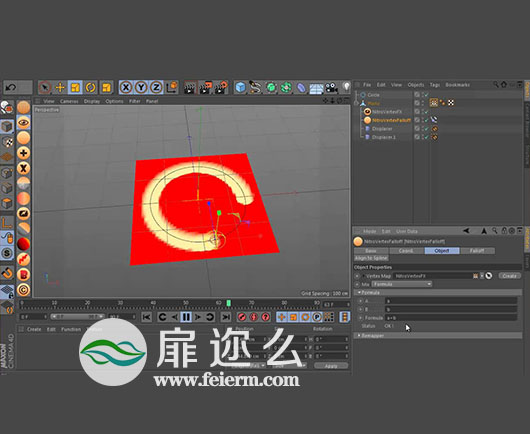Open Material Manager Create menu
This screenshot has height=434, width=530.
pos(34,329)
